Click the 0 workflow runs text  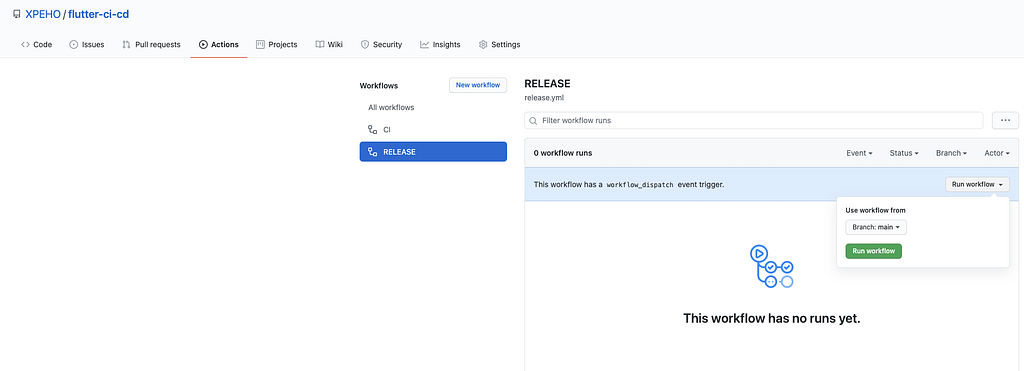(x=562, y=153)
